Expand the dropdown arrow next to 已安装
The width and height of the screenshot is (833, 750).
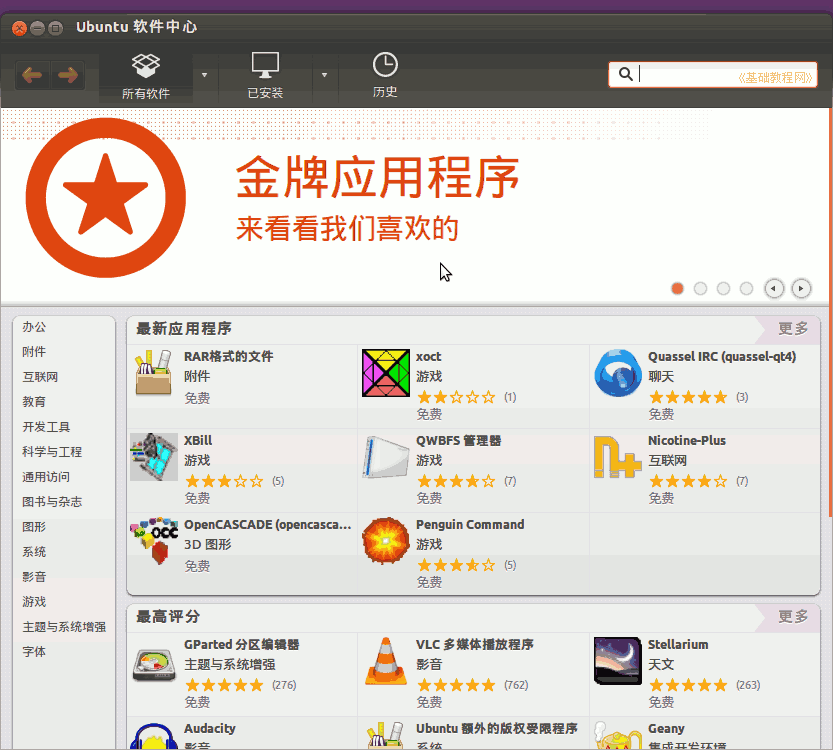324,75
